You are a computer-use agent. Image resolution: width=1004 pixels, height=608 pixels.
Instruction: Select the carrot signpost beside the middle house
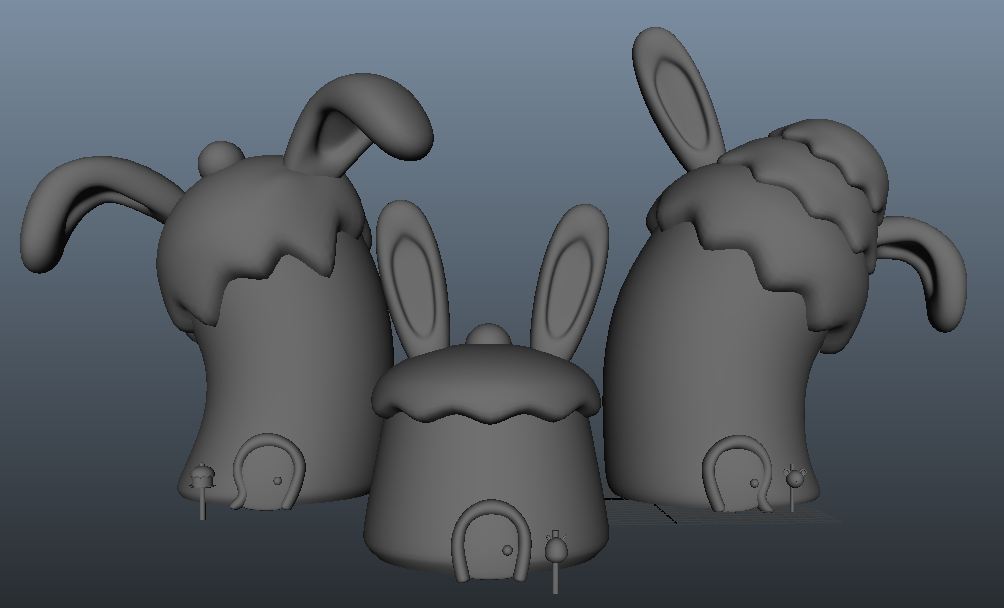pyautogui.click(x=556, y=561)
